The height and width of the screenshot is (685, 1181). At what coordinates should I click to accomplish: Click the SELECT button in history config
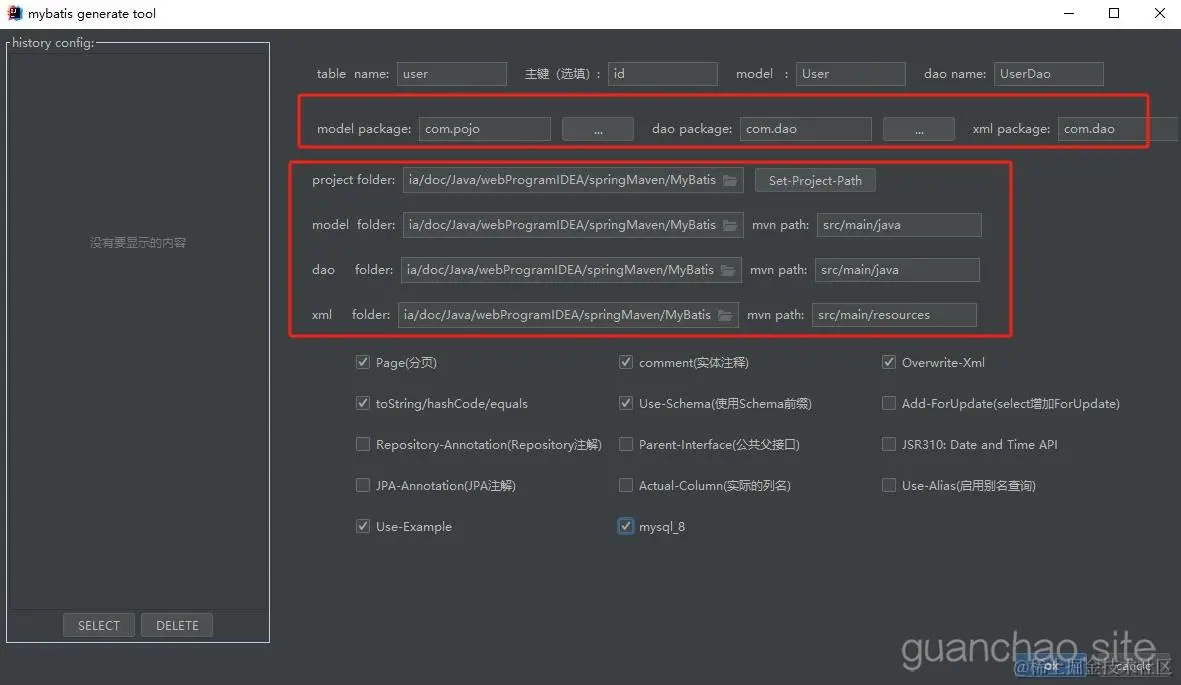[99, 625]
